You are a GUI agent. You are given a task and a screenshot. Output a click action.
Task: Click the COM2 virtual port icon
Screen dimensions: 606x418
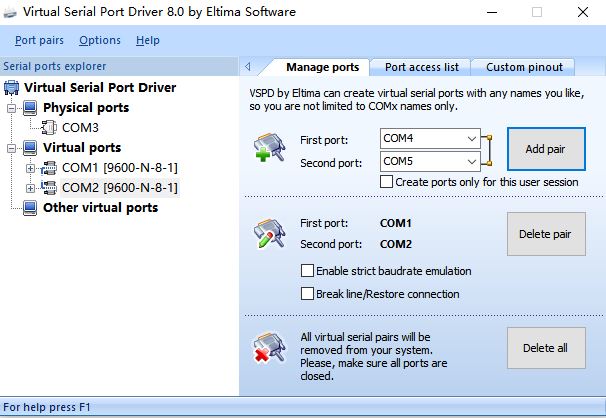pyautogui.click(x=49, y=188)
